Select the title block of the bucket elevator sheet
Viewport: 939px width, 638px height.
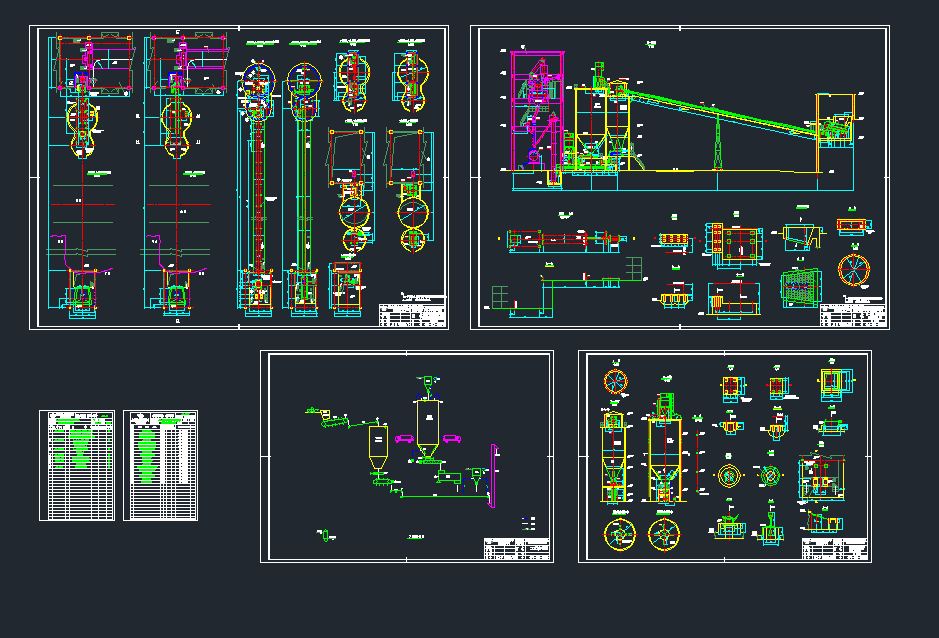[x=412, y=315]
